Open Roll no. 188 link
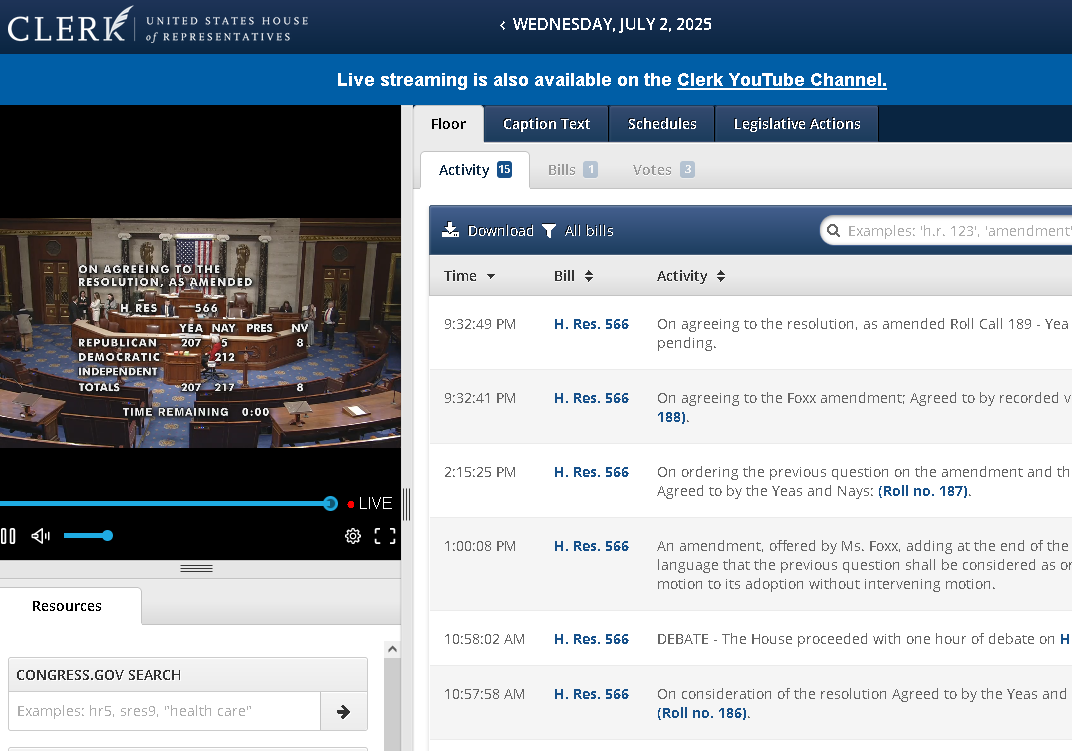The height and width of the screenshot is (751, 1072). tap(671, 417)
